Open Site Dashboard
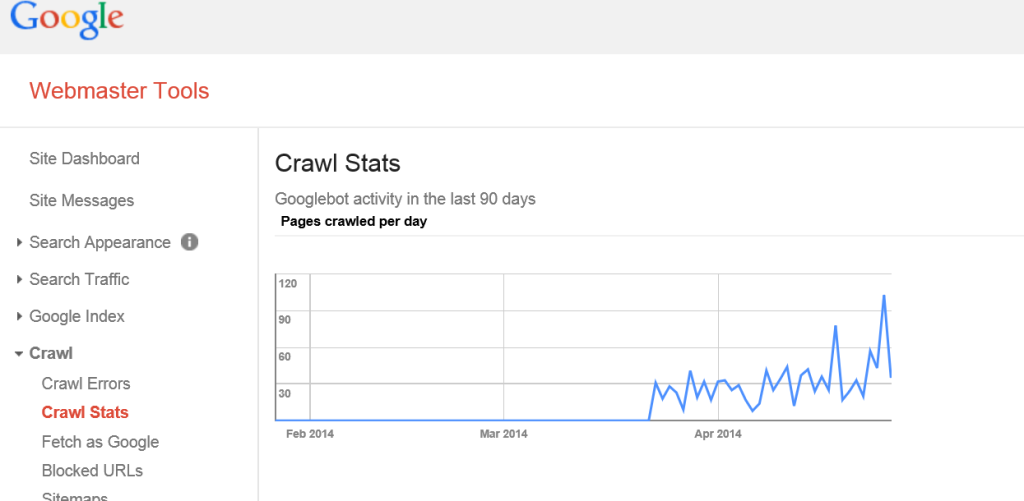Screen dimensions: 1024x501 point(84,159)
